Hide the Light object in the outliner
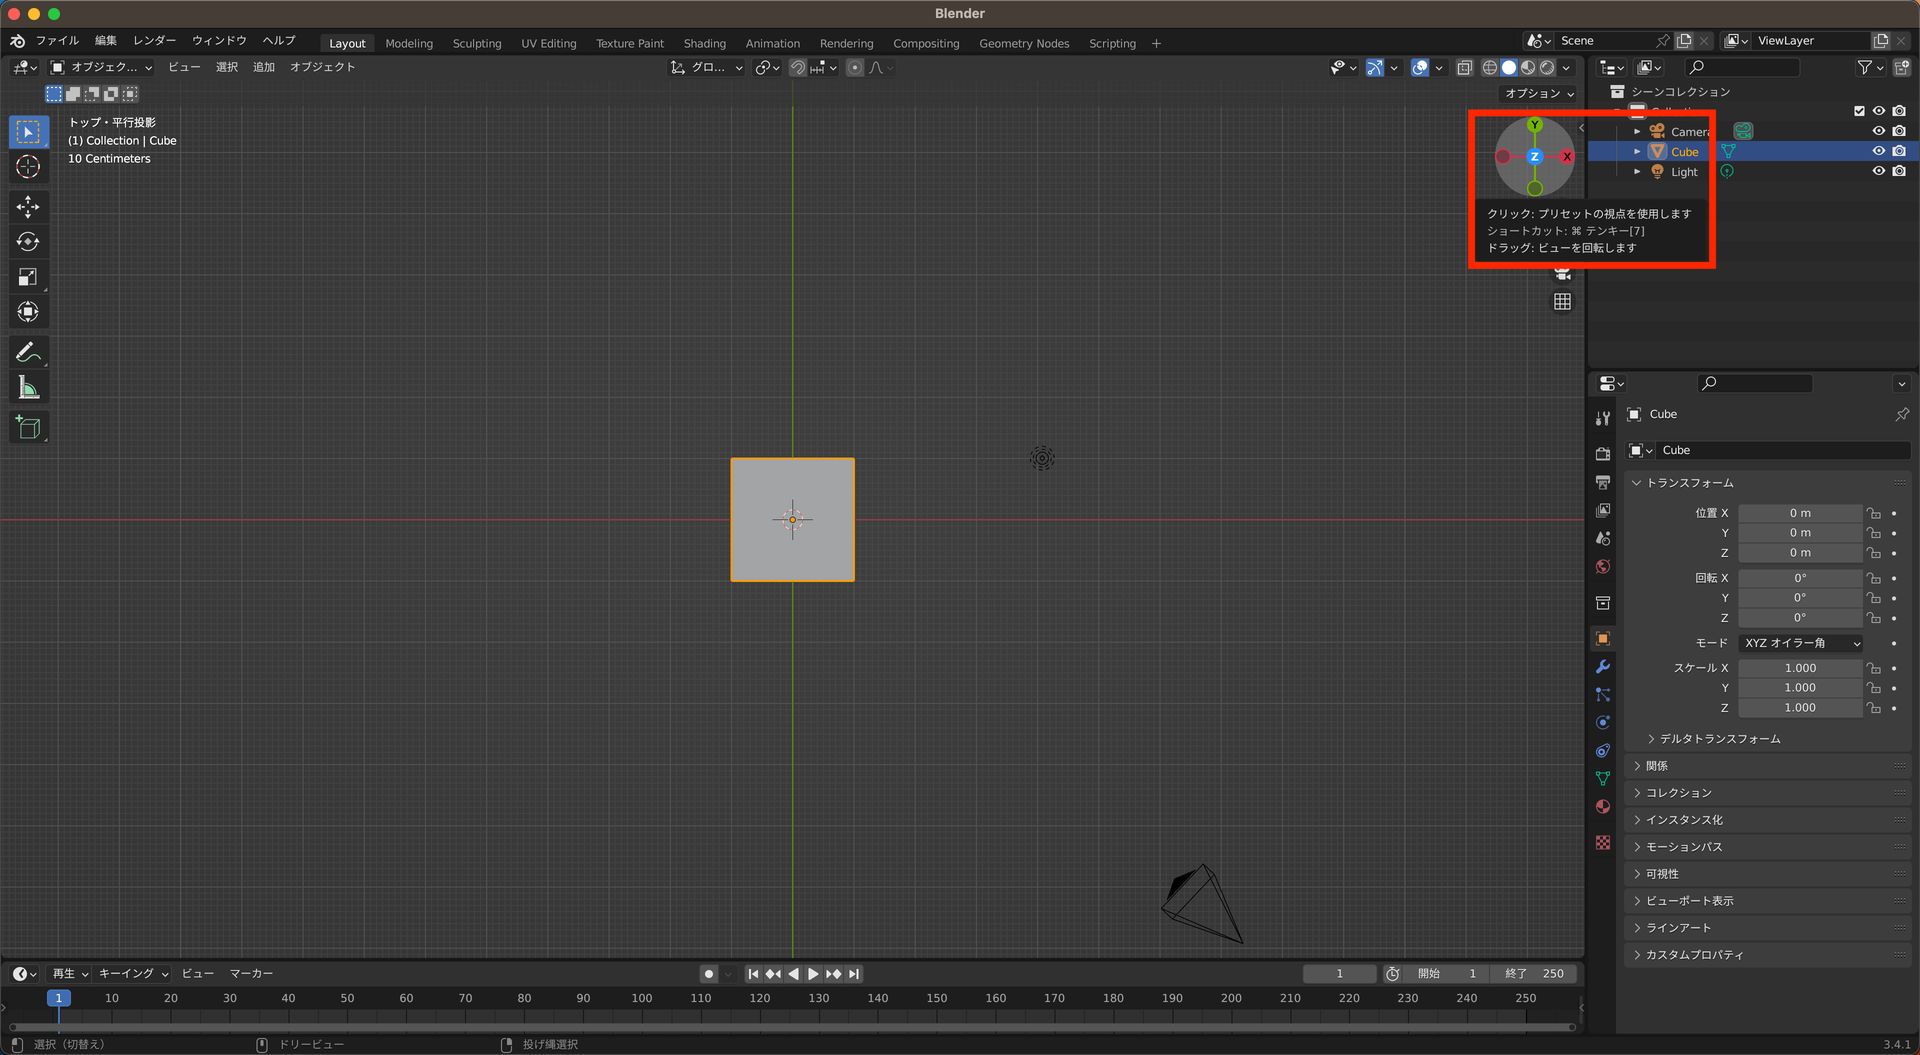1920x1055 pixels. click(x=1879, y=171)
